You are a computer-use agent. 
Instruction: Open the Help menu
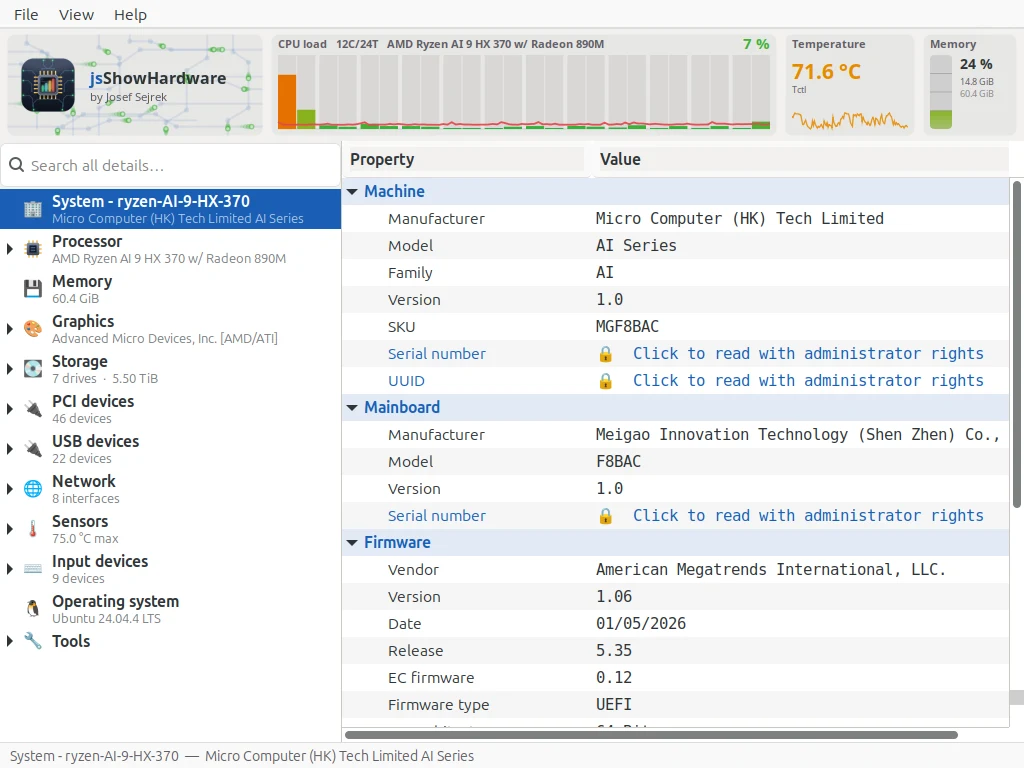tap(130, 14)
